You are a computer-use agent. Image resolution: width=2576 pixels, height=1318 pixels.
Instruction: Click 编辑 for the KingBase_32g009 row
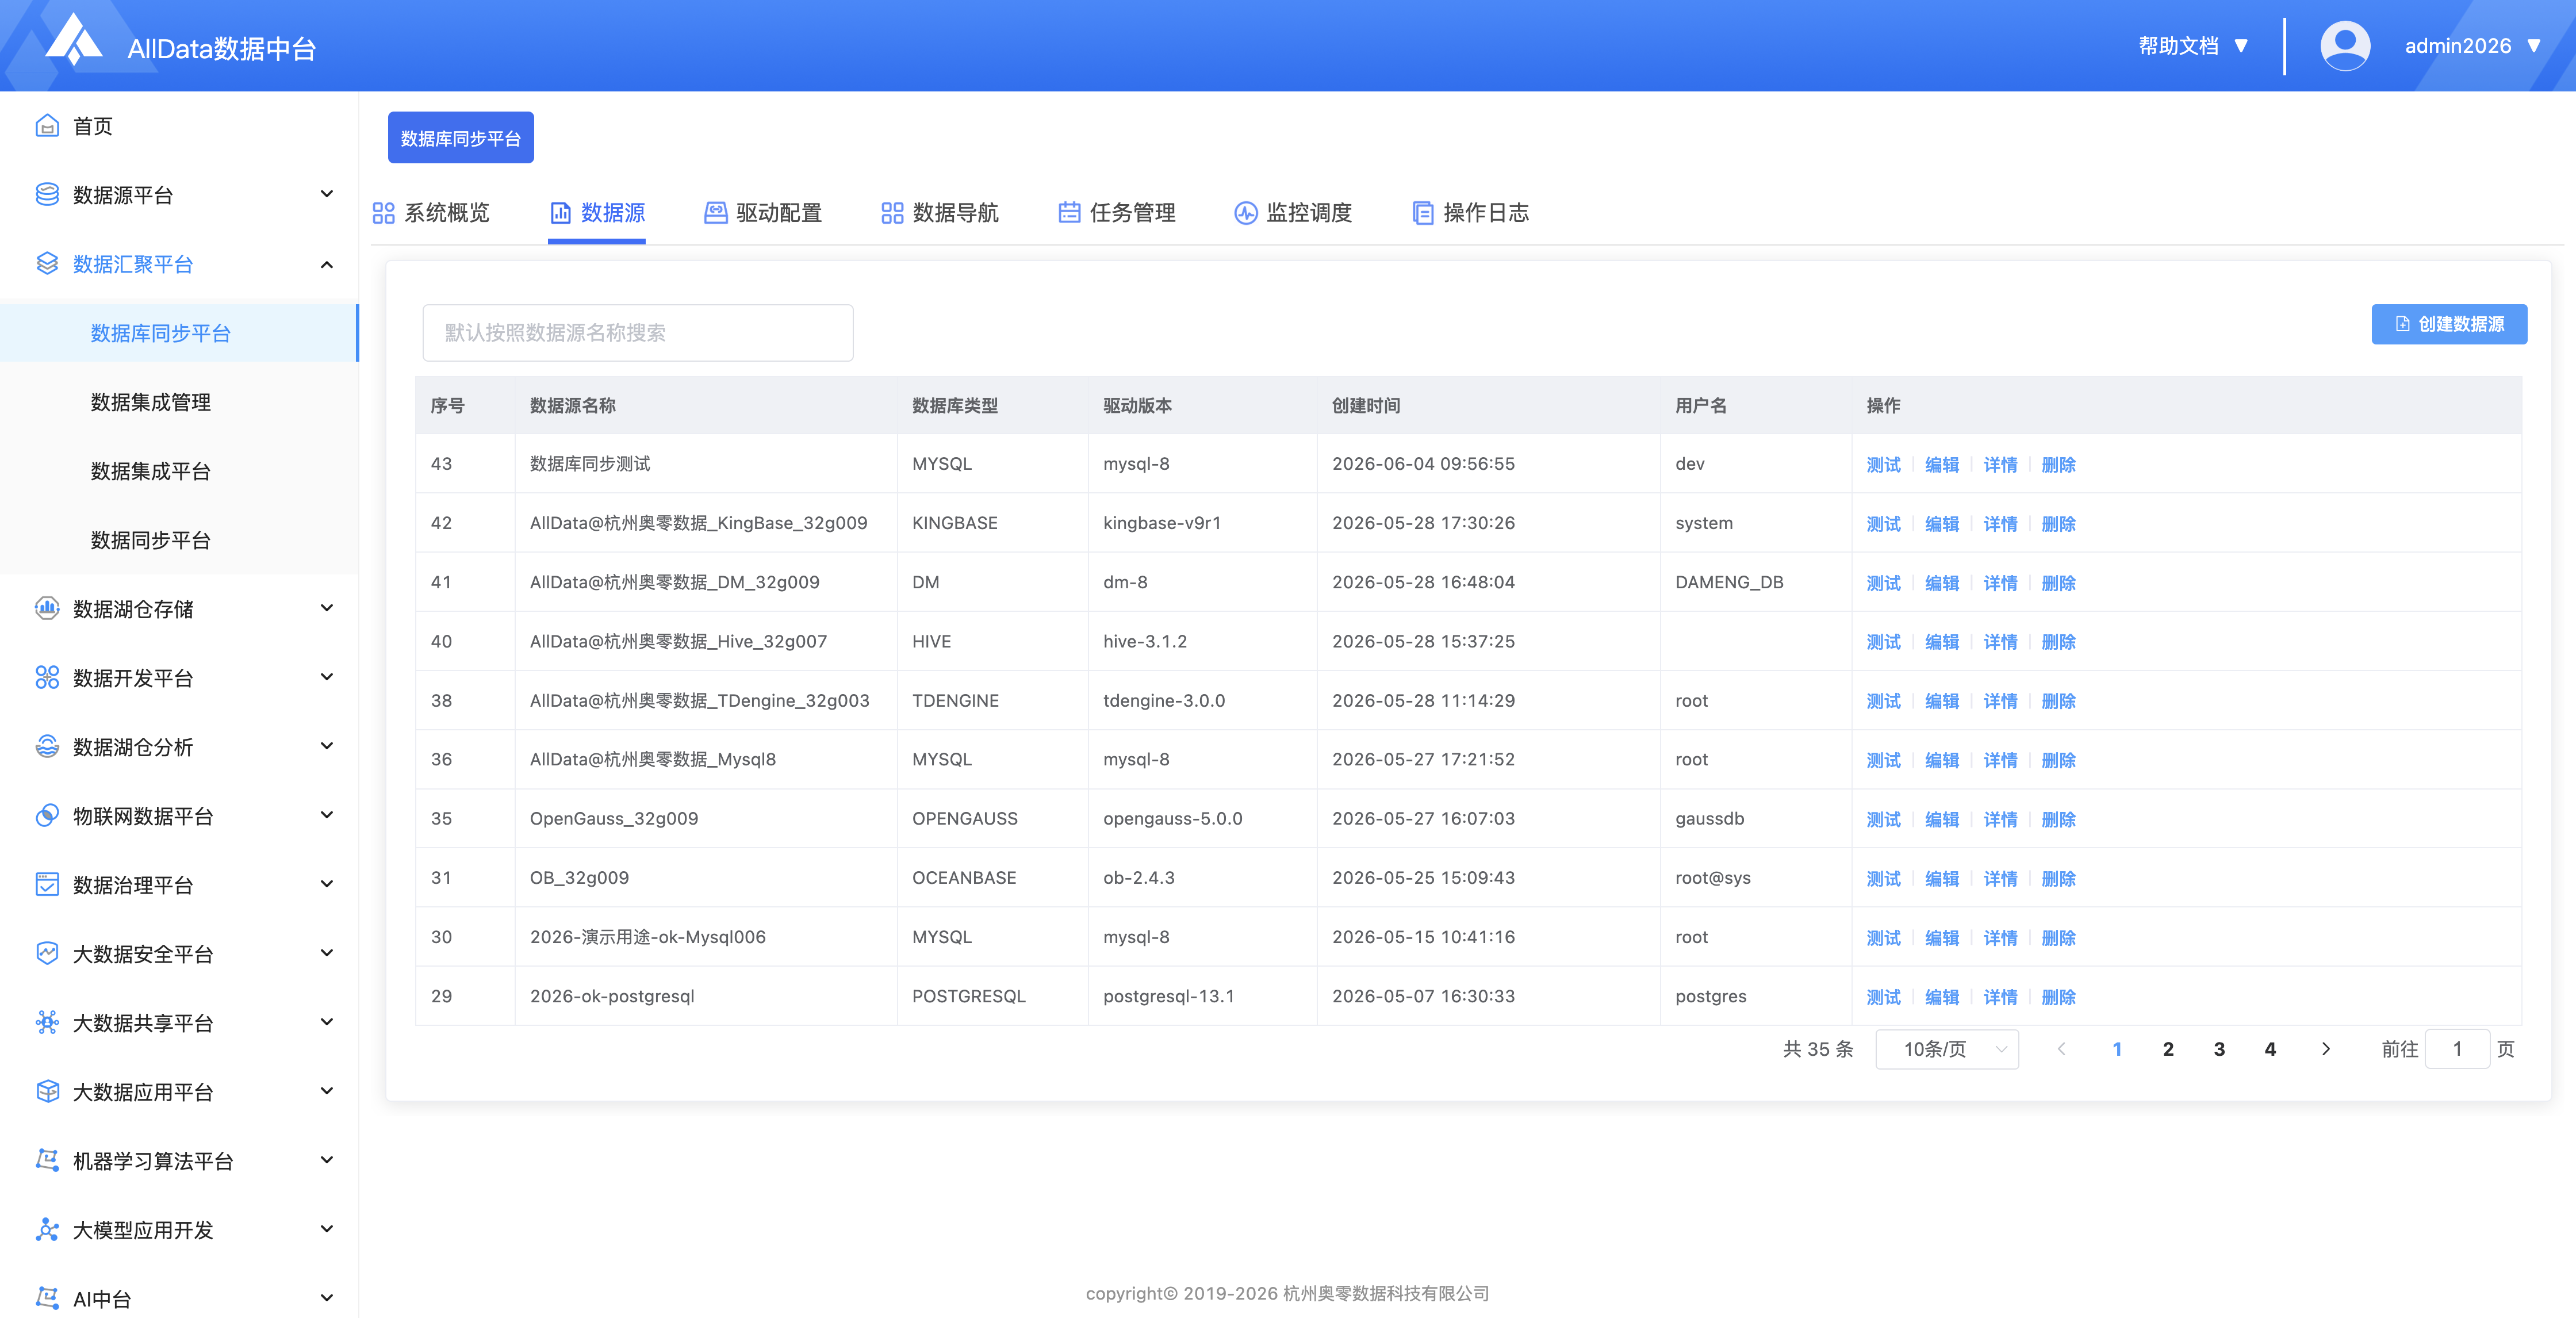[1942, 524]
